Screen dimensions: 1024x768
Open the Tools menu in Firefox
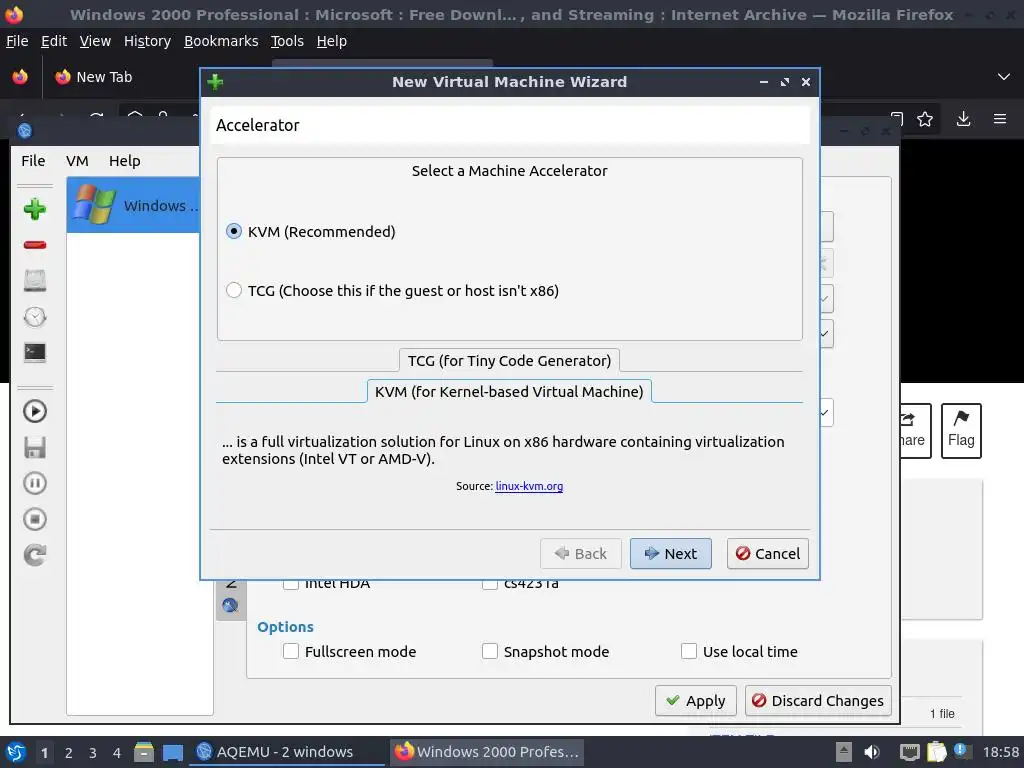coord(287,41)
